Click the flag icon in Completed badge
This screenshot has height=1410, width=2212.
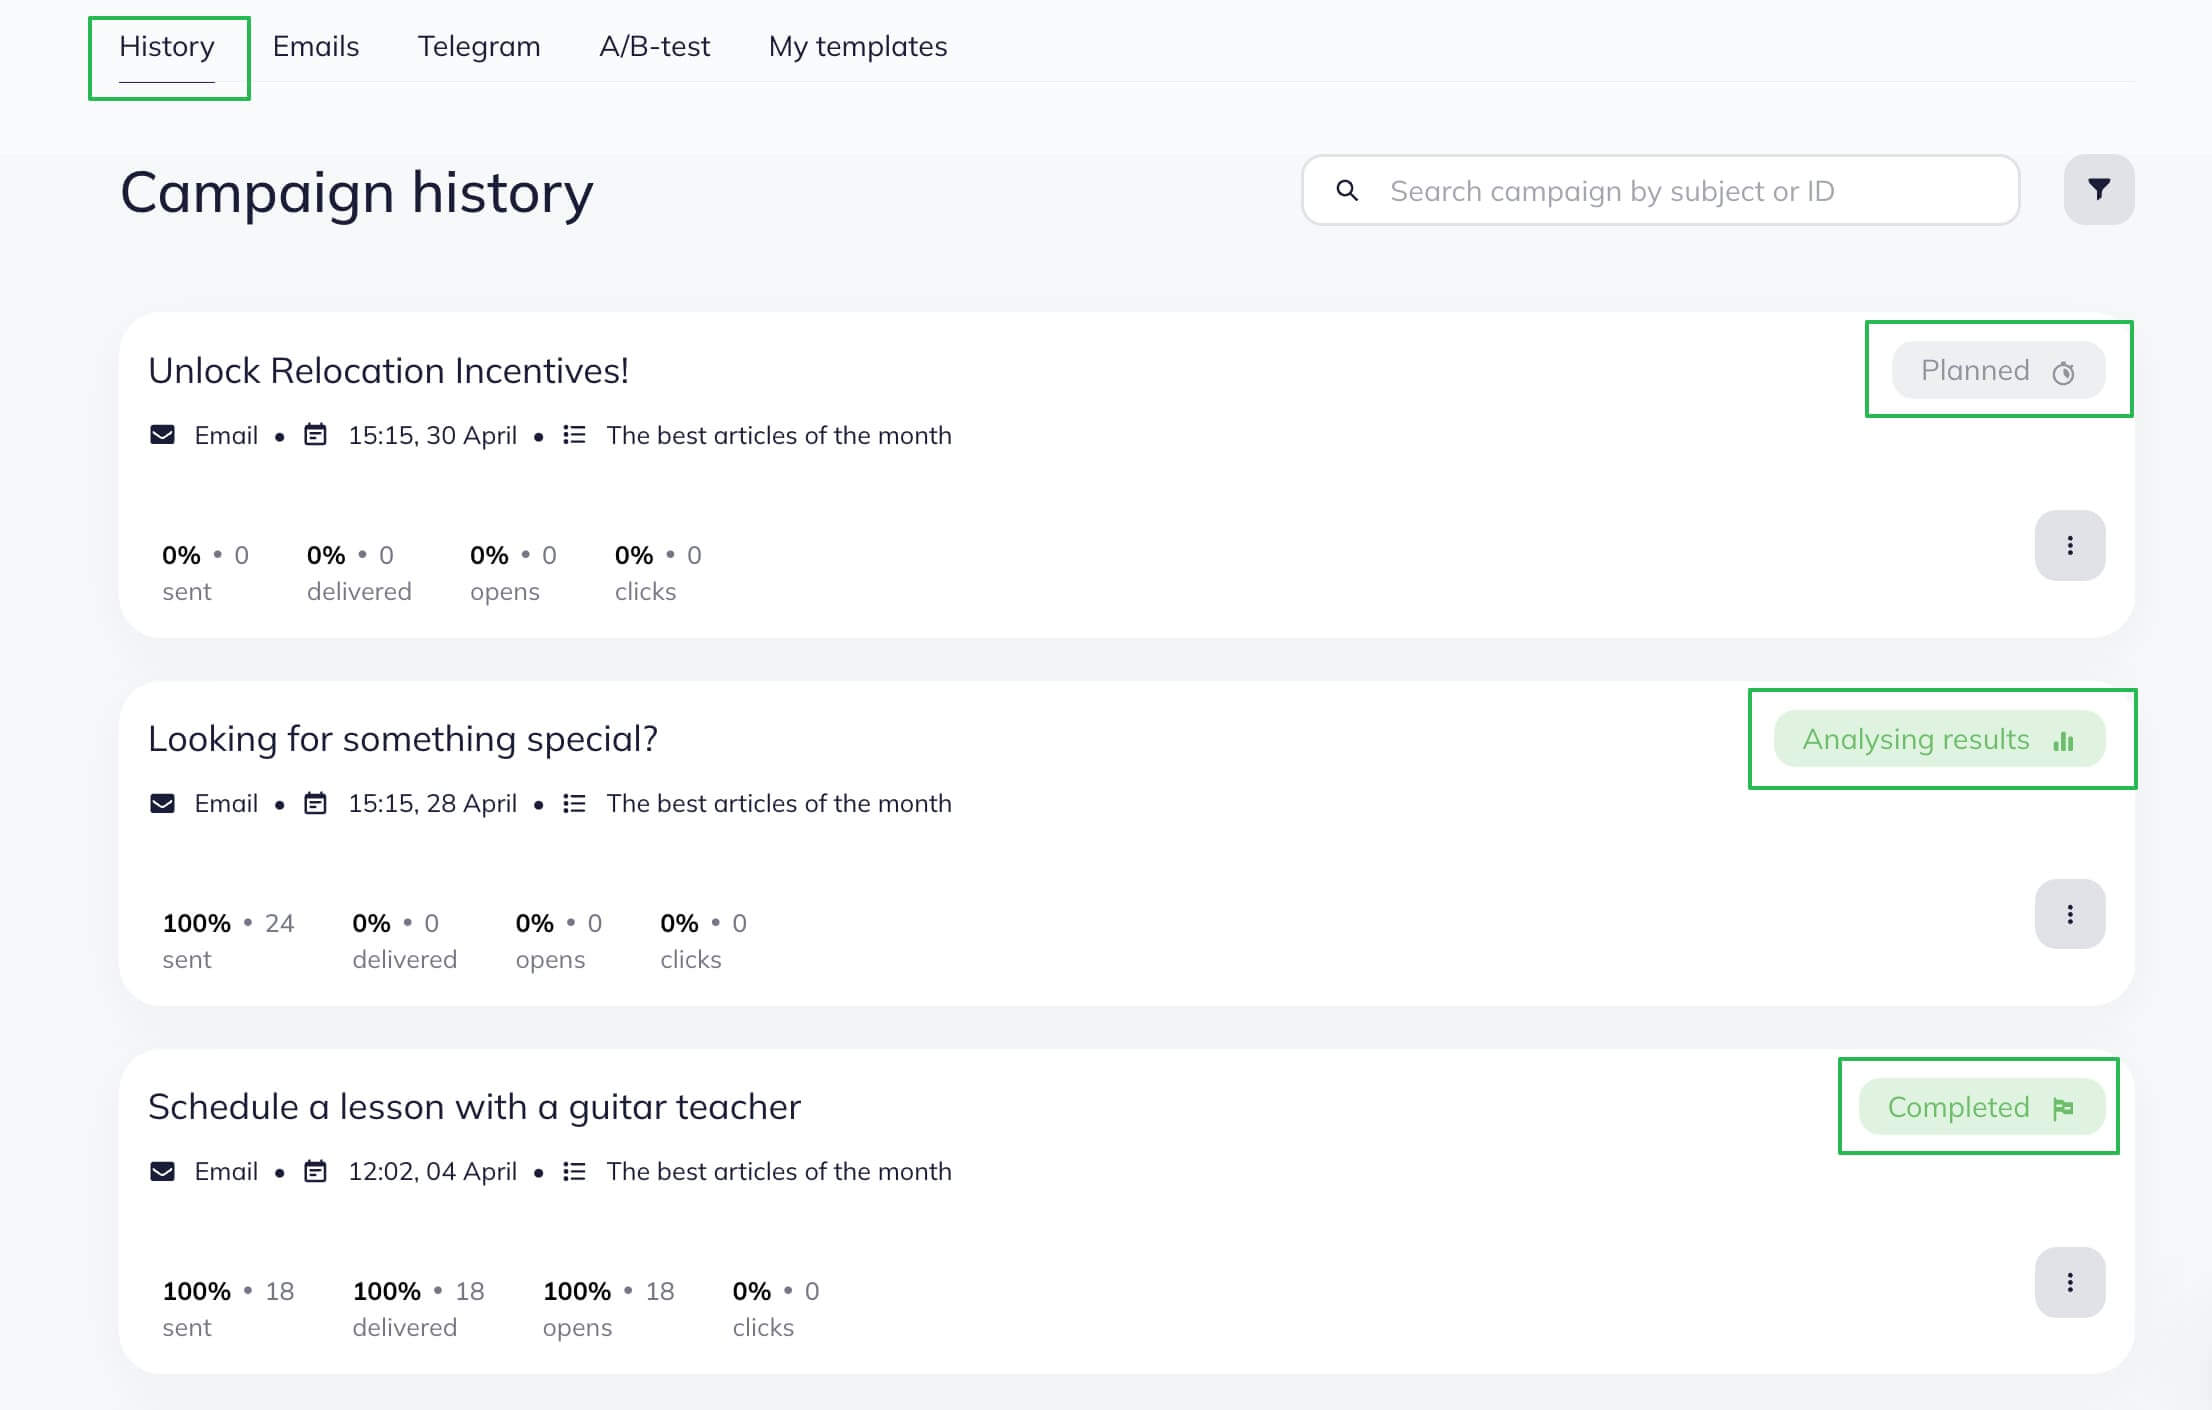2063,1108
